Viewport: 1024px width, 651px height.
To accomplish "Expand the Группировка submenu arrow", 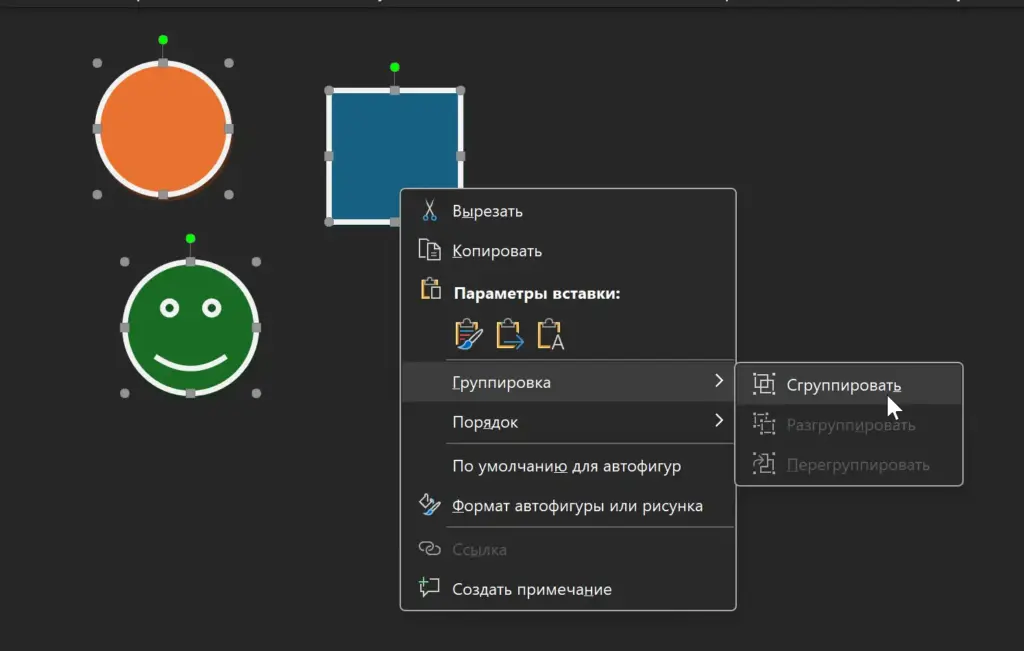I will tap(719, 381).
